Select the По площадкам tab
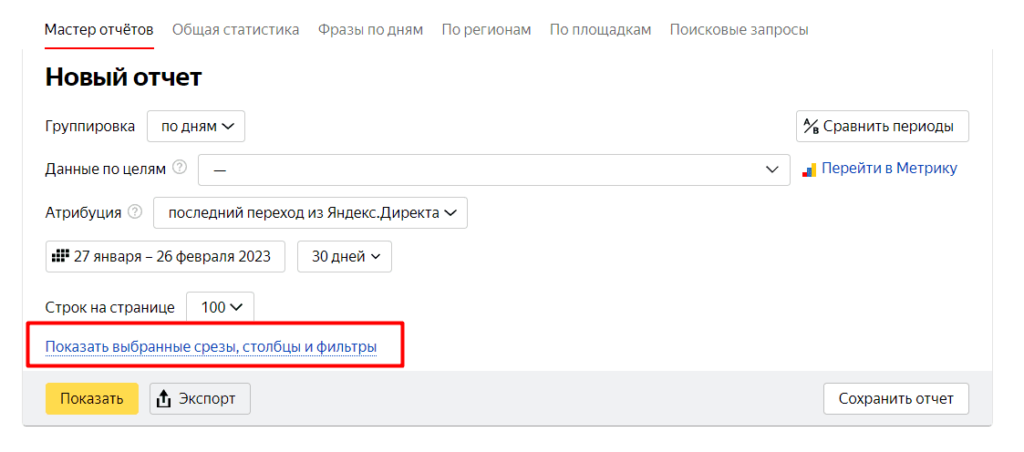Viewport: 1024px width, 452px height. coord(600,29)
